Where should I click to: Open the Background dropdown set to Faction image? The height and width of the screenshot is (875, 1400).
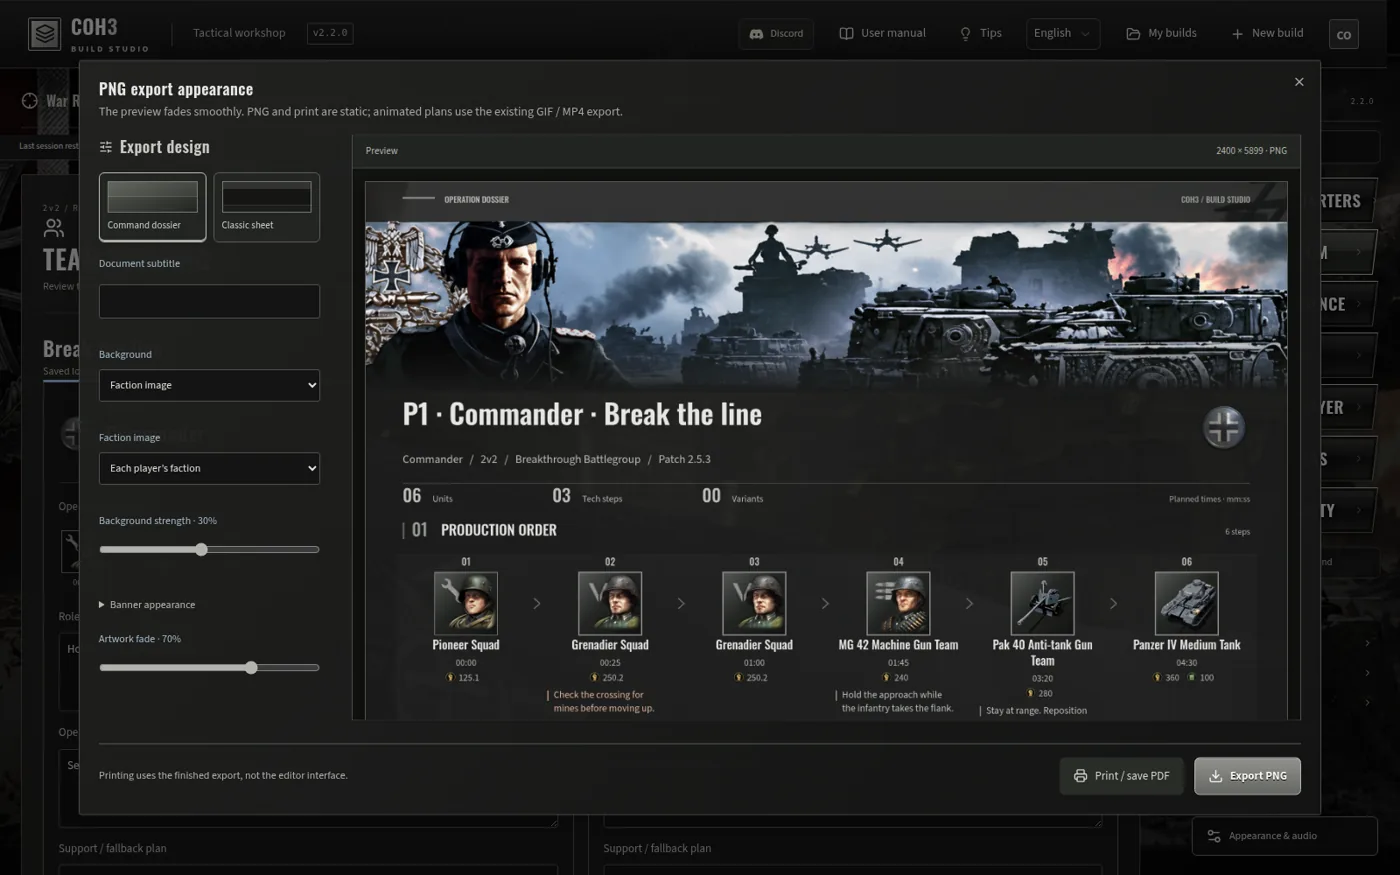click(209, 385)
